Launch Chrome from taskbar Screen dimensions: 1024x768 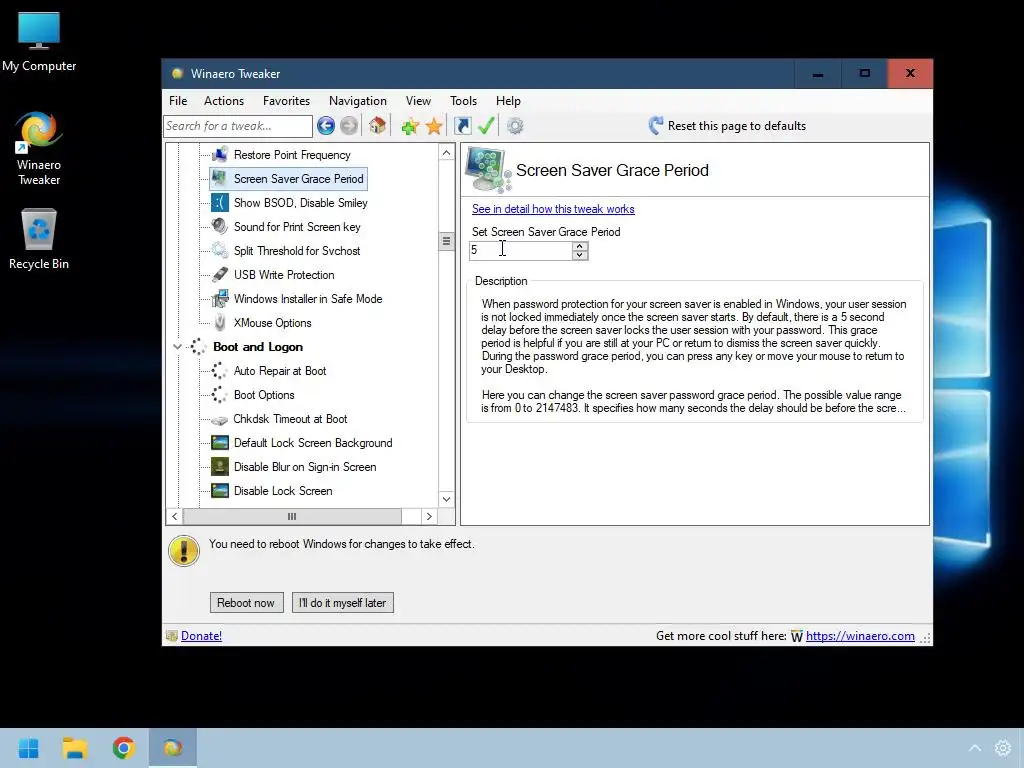(123, 748)
